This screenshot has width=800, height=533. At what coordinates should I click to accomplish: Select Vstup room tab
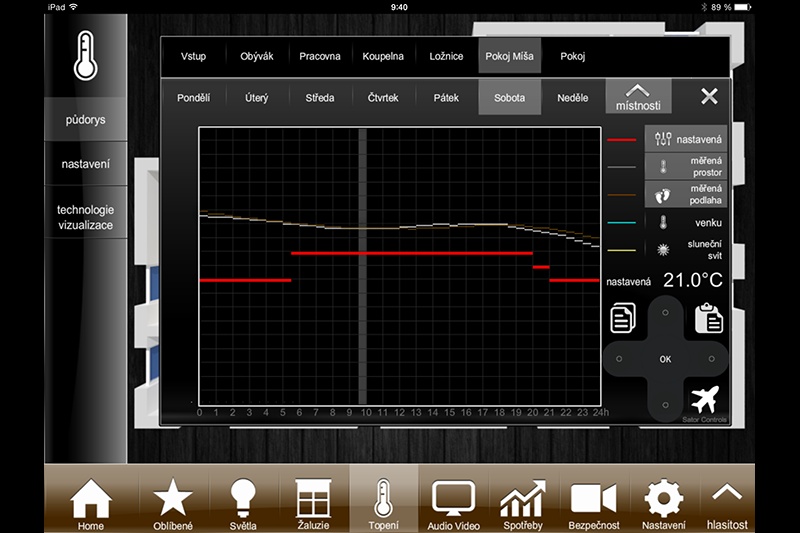pyautogui.click(x=193, y=56)
